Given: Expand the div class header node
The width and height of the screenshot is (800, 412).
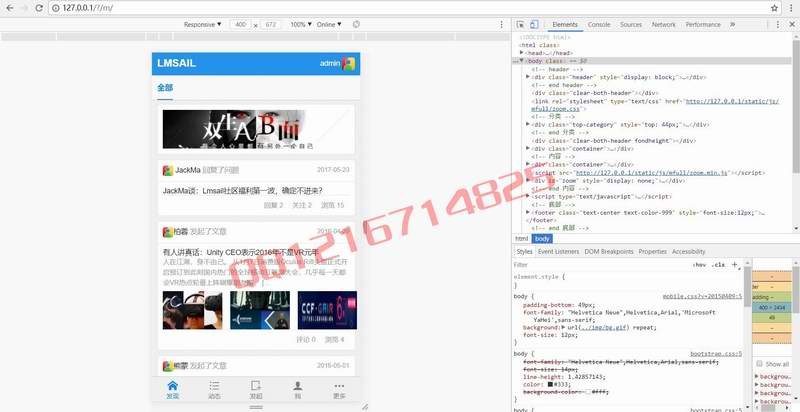Looking at the screenshot, I should [528, 76].
